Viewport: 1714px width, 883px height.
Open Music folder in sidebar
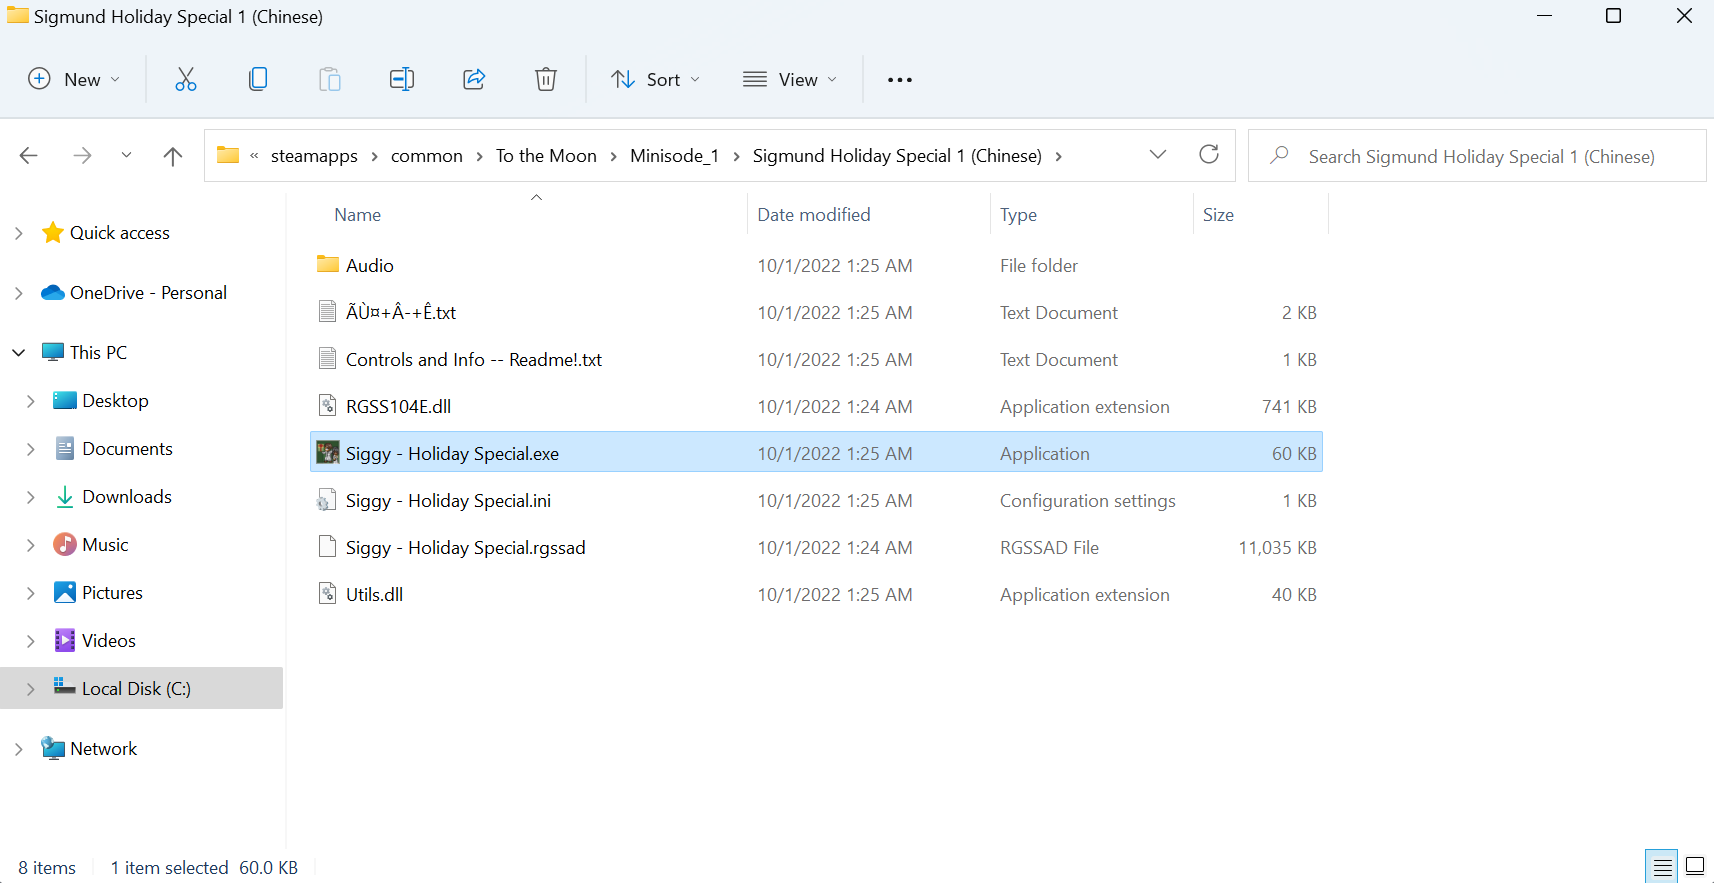(x=105, y=545)
